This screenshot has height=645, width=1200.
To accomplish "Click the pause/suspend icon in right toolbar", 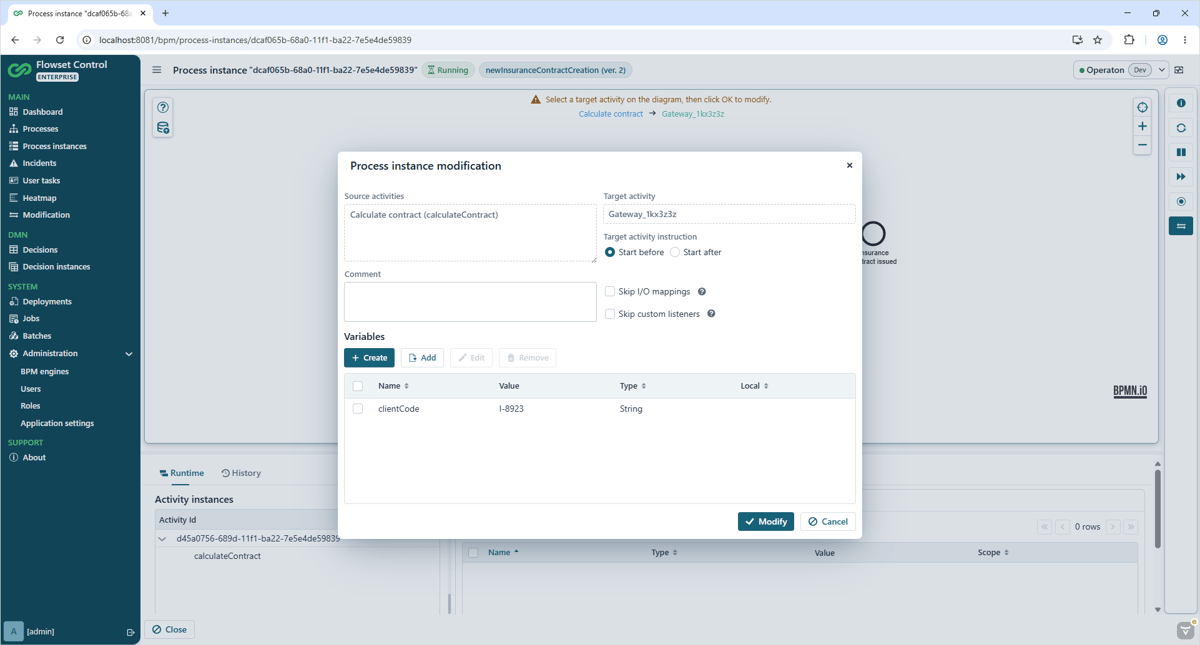I will pyautogui.click(x=1181, y=153).
